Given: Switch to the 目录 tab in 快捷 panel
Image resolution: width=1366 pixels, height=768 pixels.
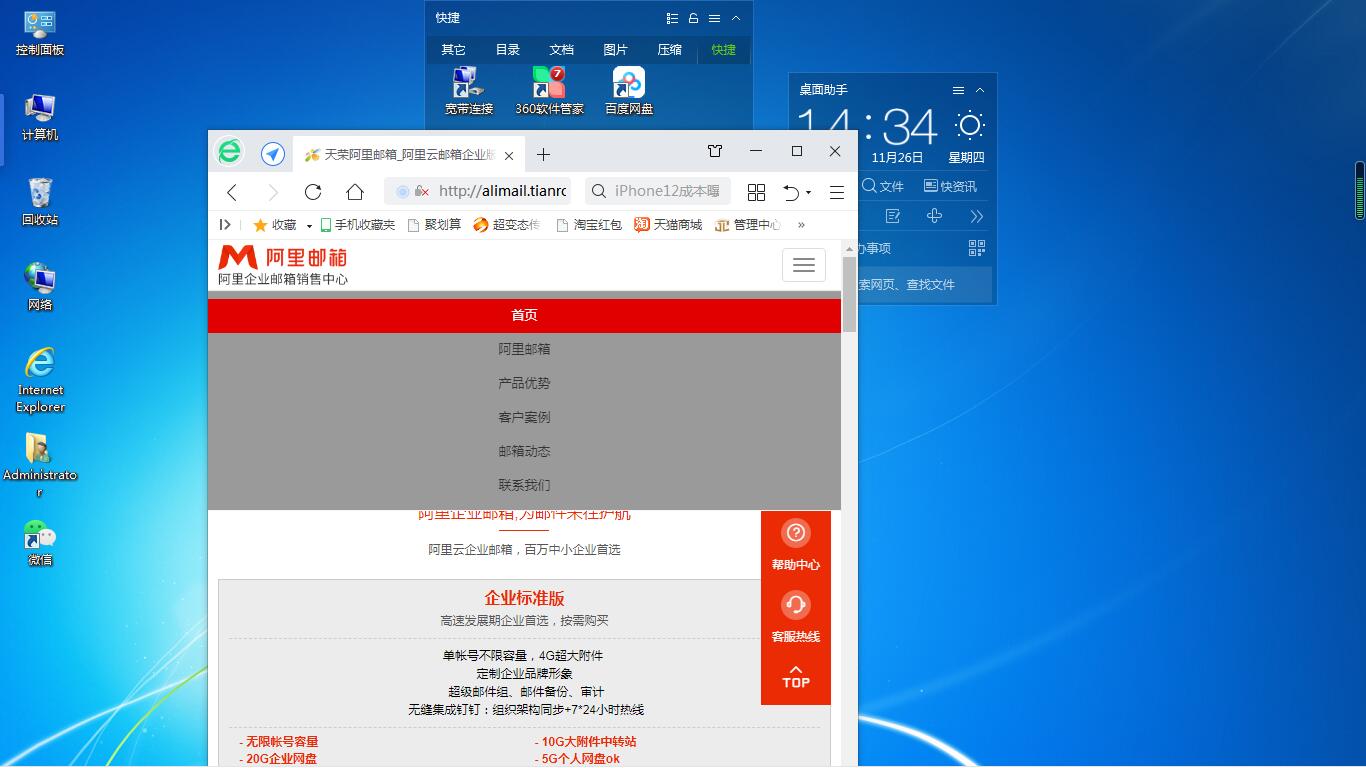Looking at the screenshot, I should tap(508, 50).
